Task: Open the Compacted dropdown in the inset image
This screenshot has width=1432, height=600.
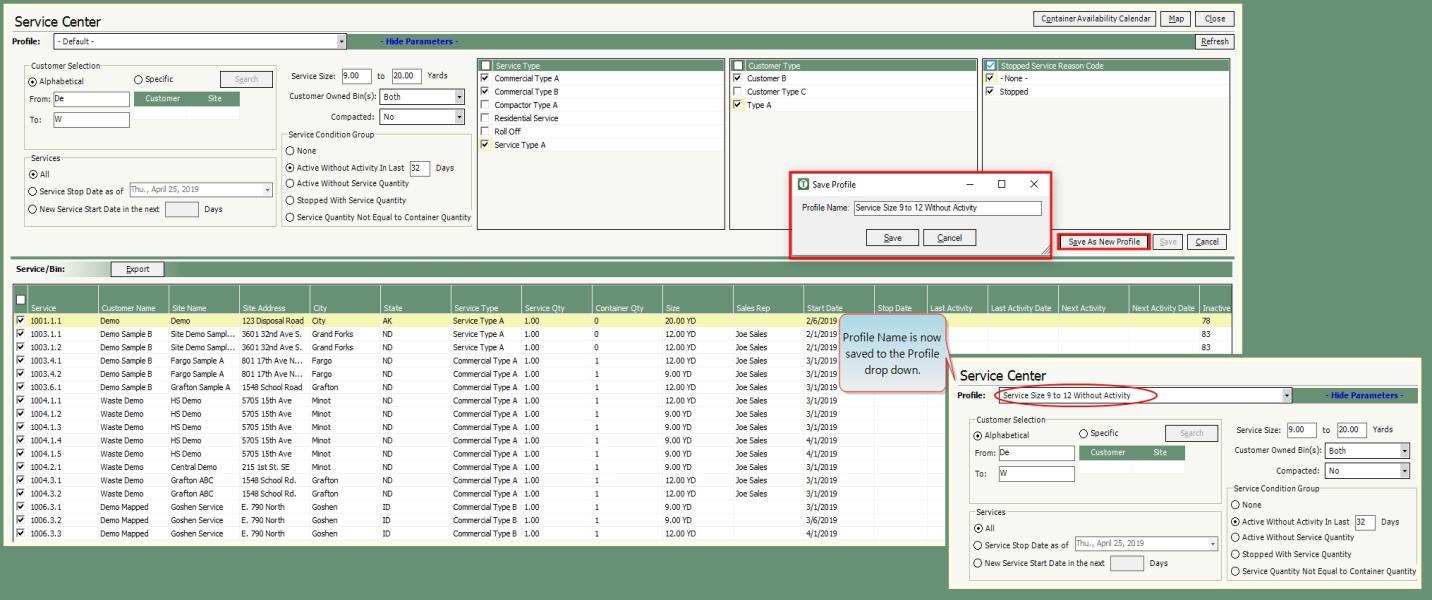Action: click(x=1405, y=471)
